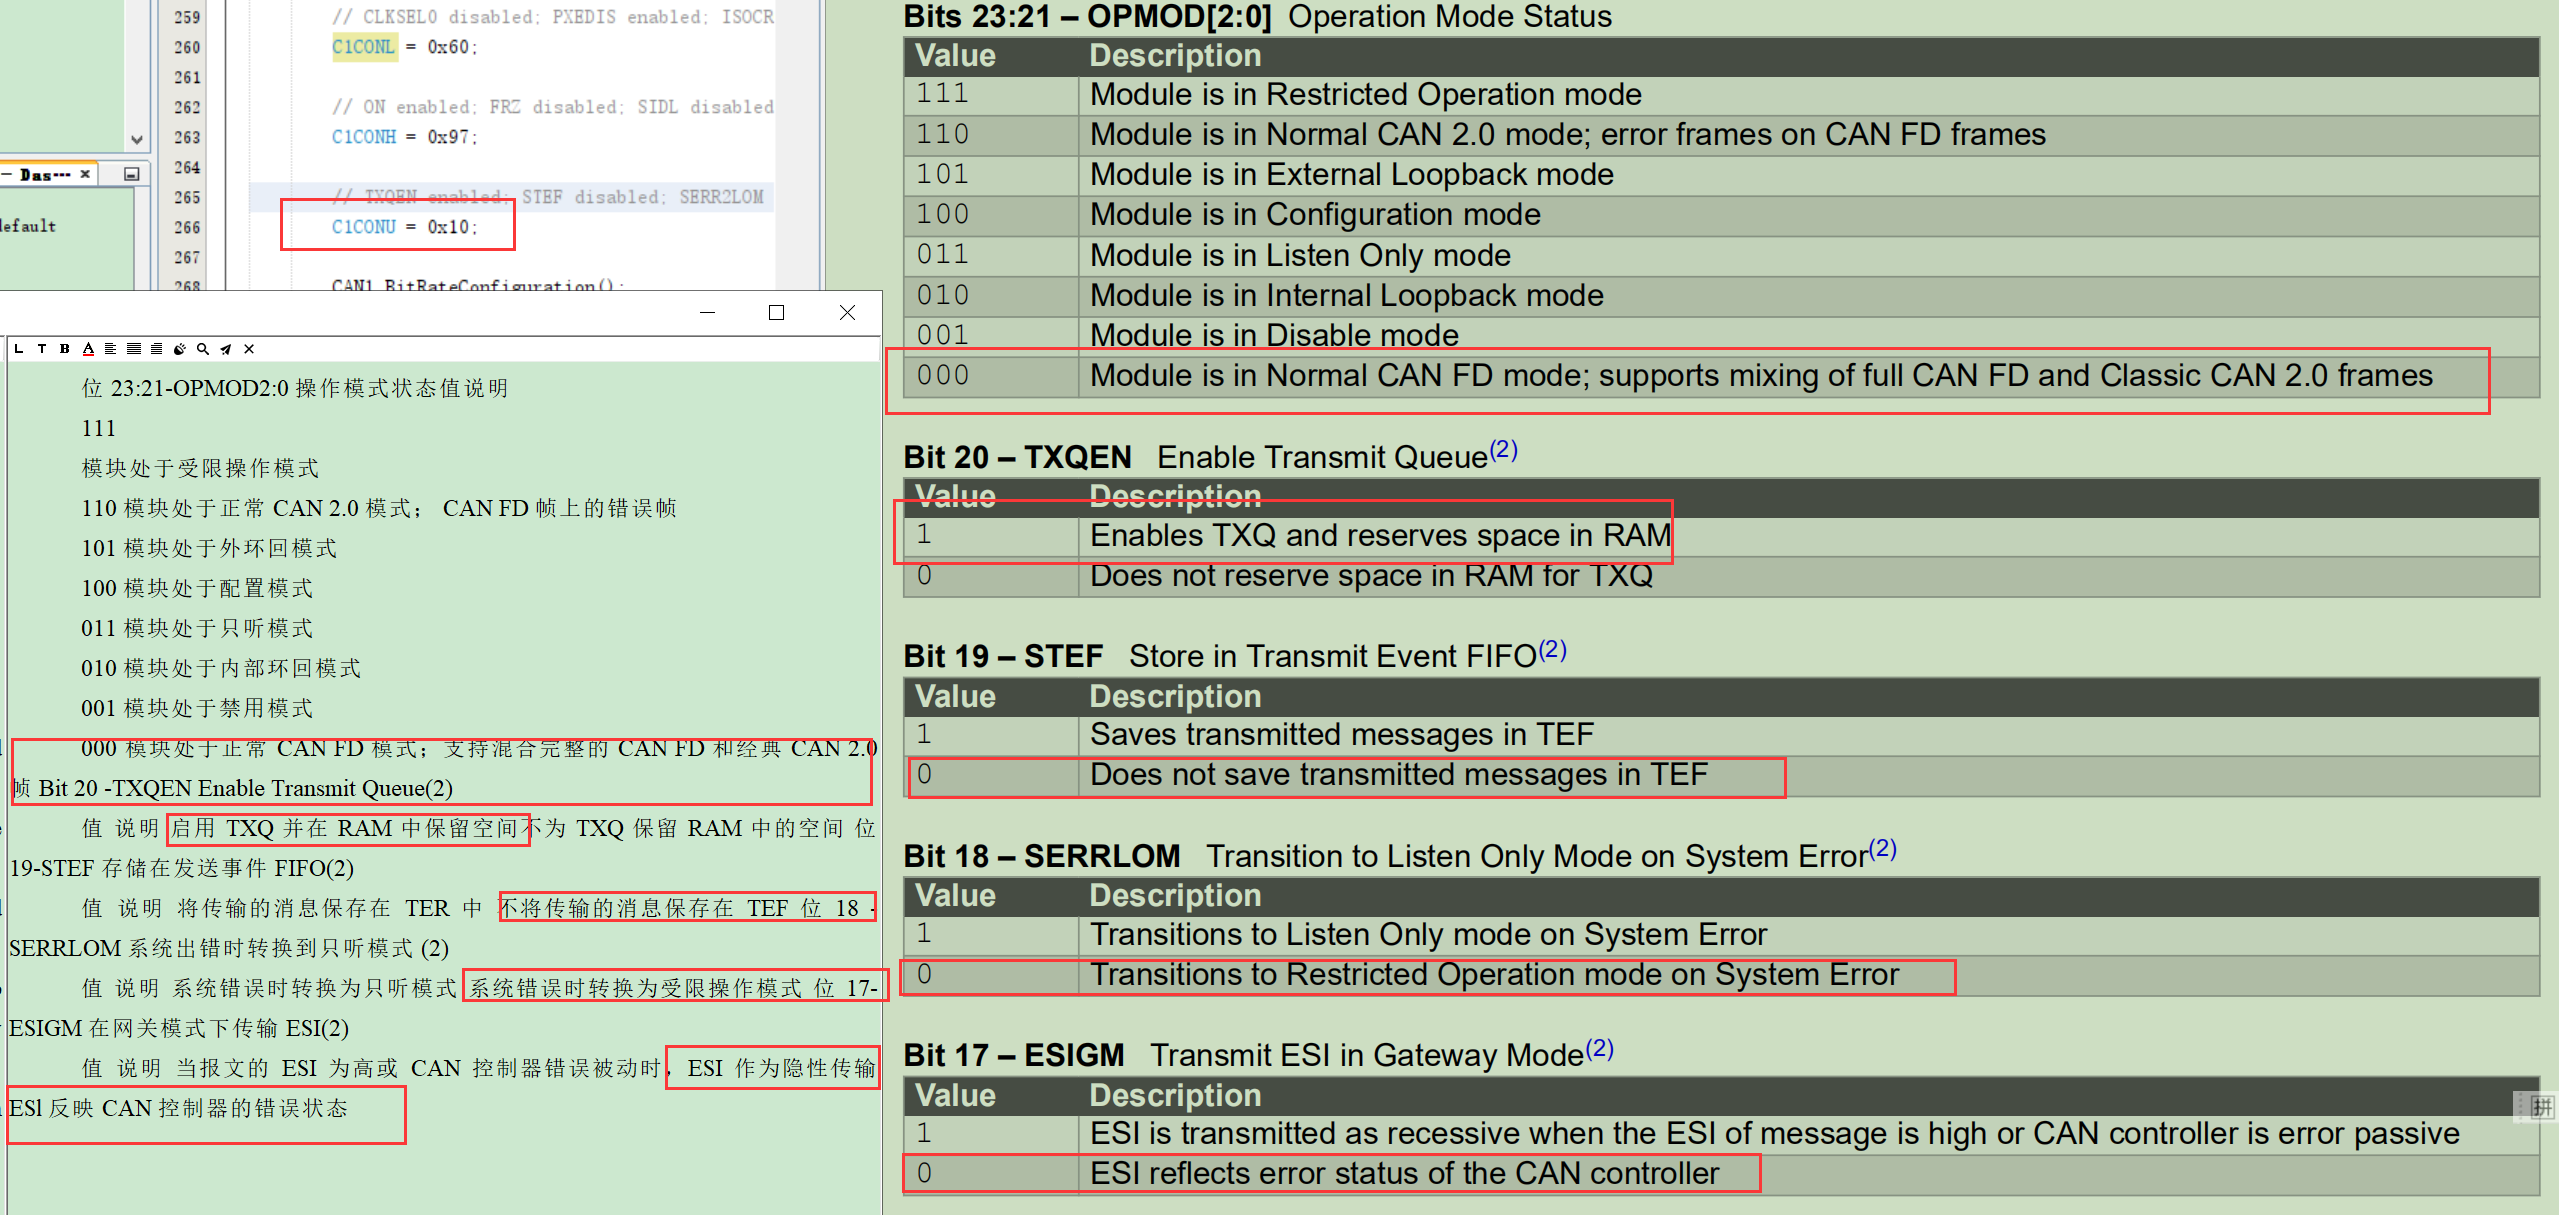Align text right in note toolbar
The height and width of the screenshot is (1215, 2559).
click(x=156, y=349)
